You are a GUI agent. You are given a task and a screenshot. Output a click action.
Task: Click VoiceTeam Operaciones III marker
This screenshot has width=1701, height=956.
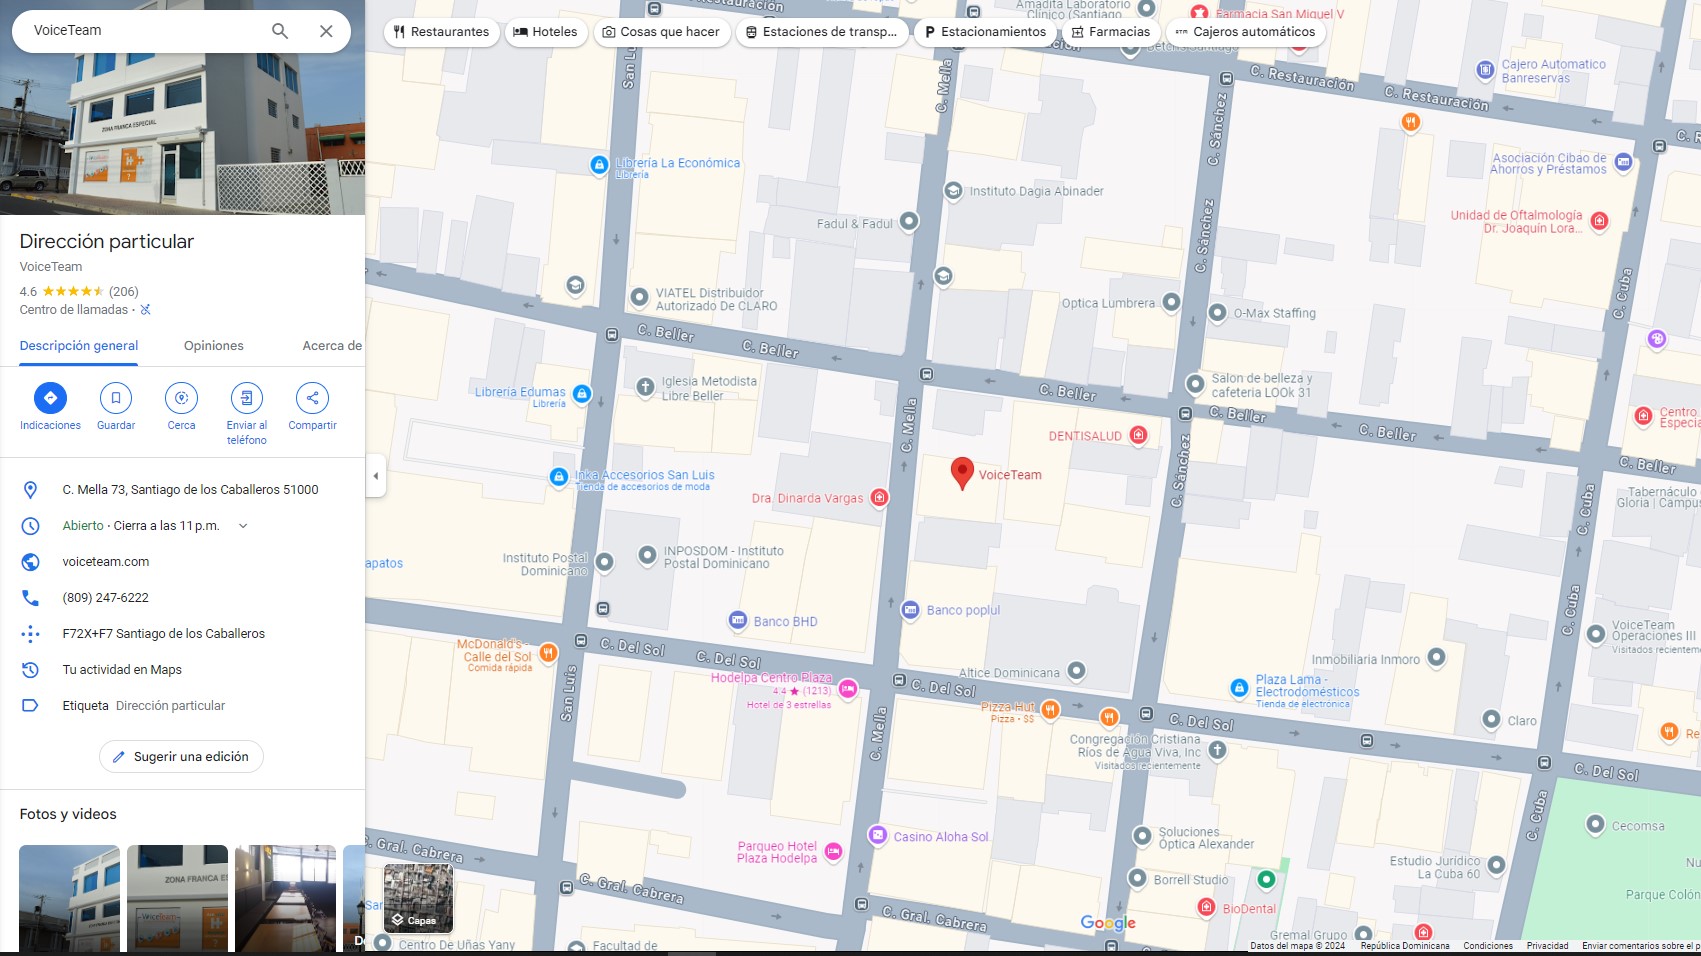1595,634
